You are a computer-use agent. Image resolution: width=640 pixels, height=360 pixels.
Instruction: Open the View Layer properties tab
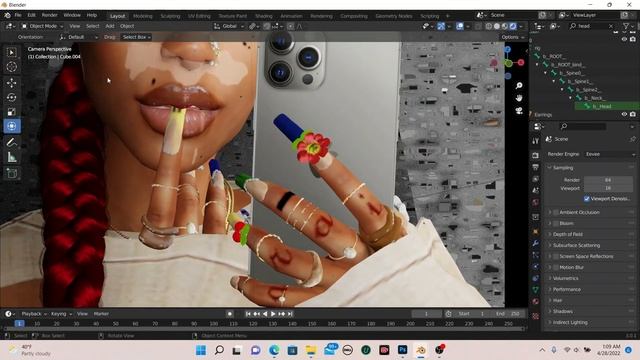(536, 179)
